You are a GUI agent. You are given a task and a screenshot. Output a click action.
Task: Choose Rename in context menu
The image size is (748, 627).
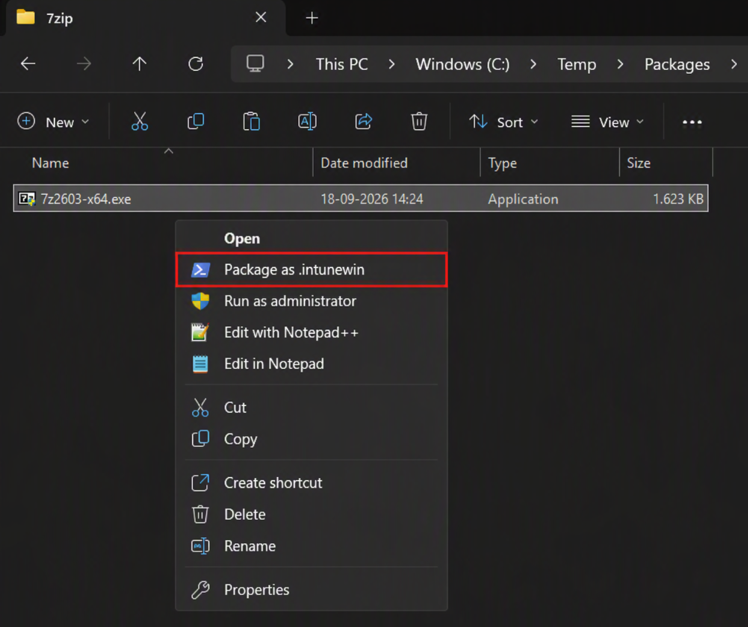click(312, 546)
